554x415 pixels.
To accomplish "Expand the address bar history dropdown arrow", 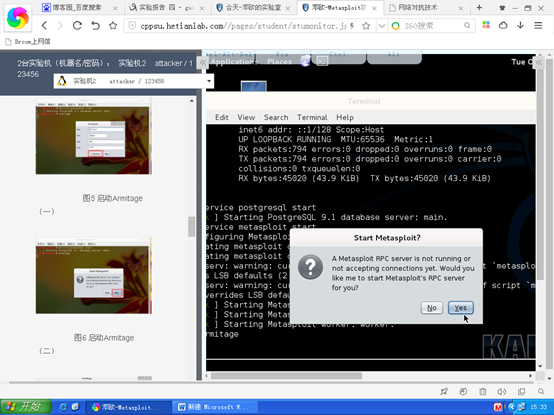I will 382,26.
